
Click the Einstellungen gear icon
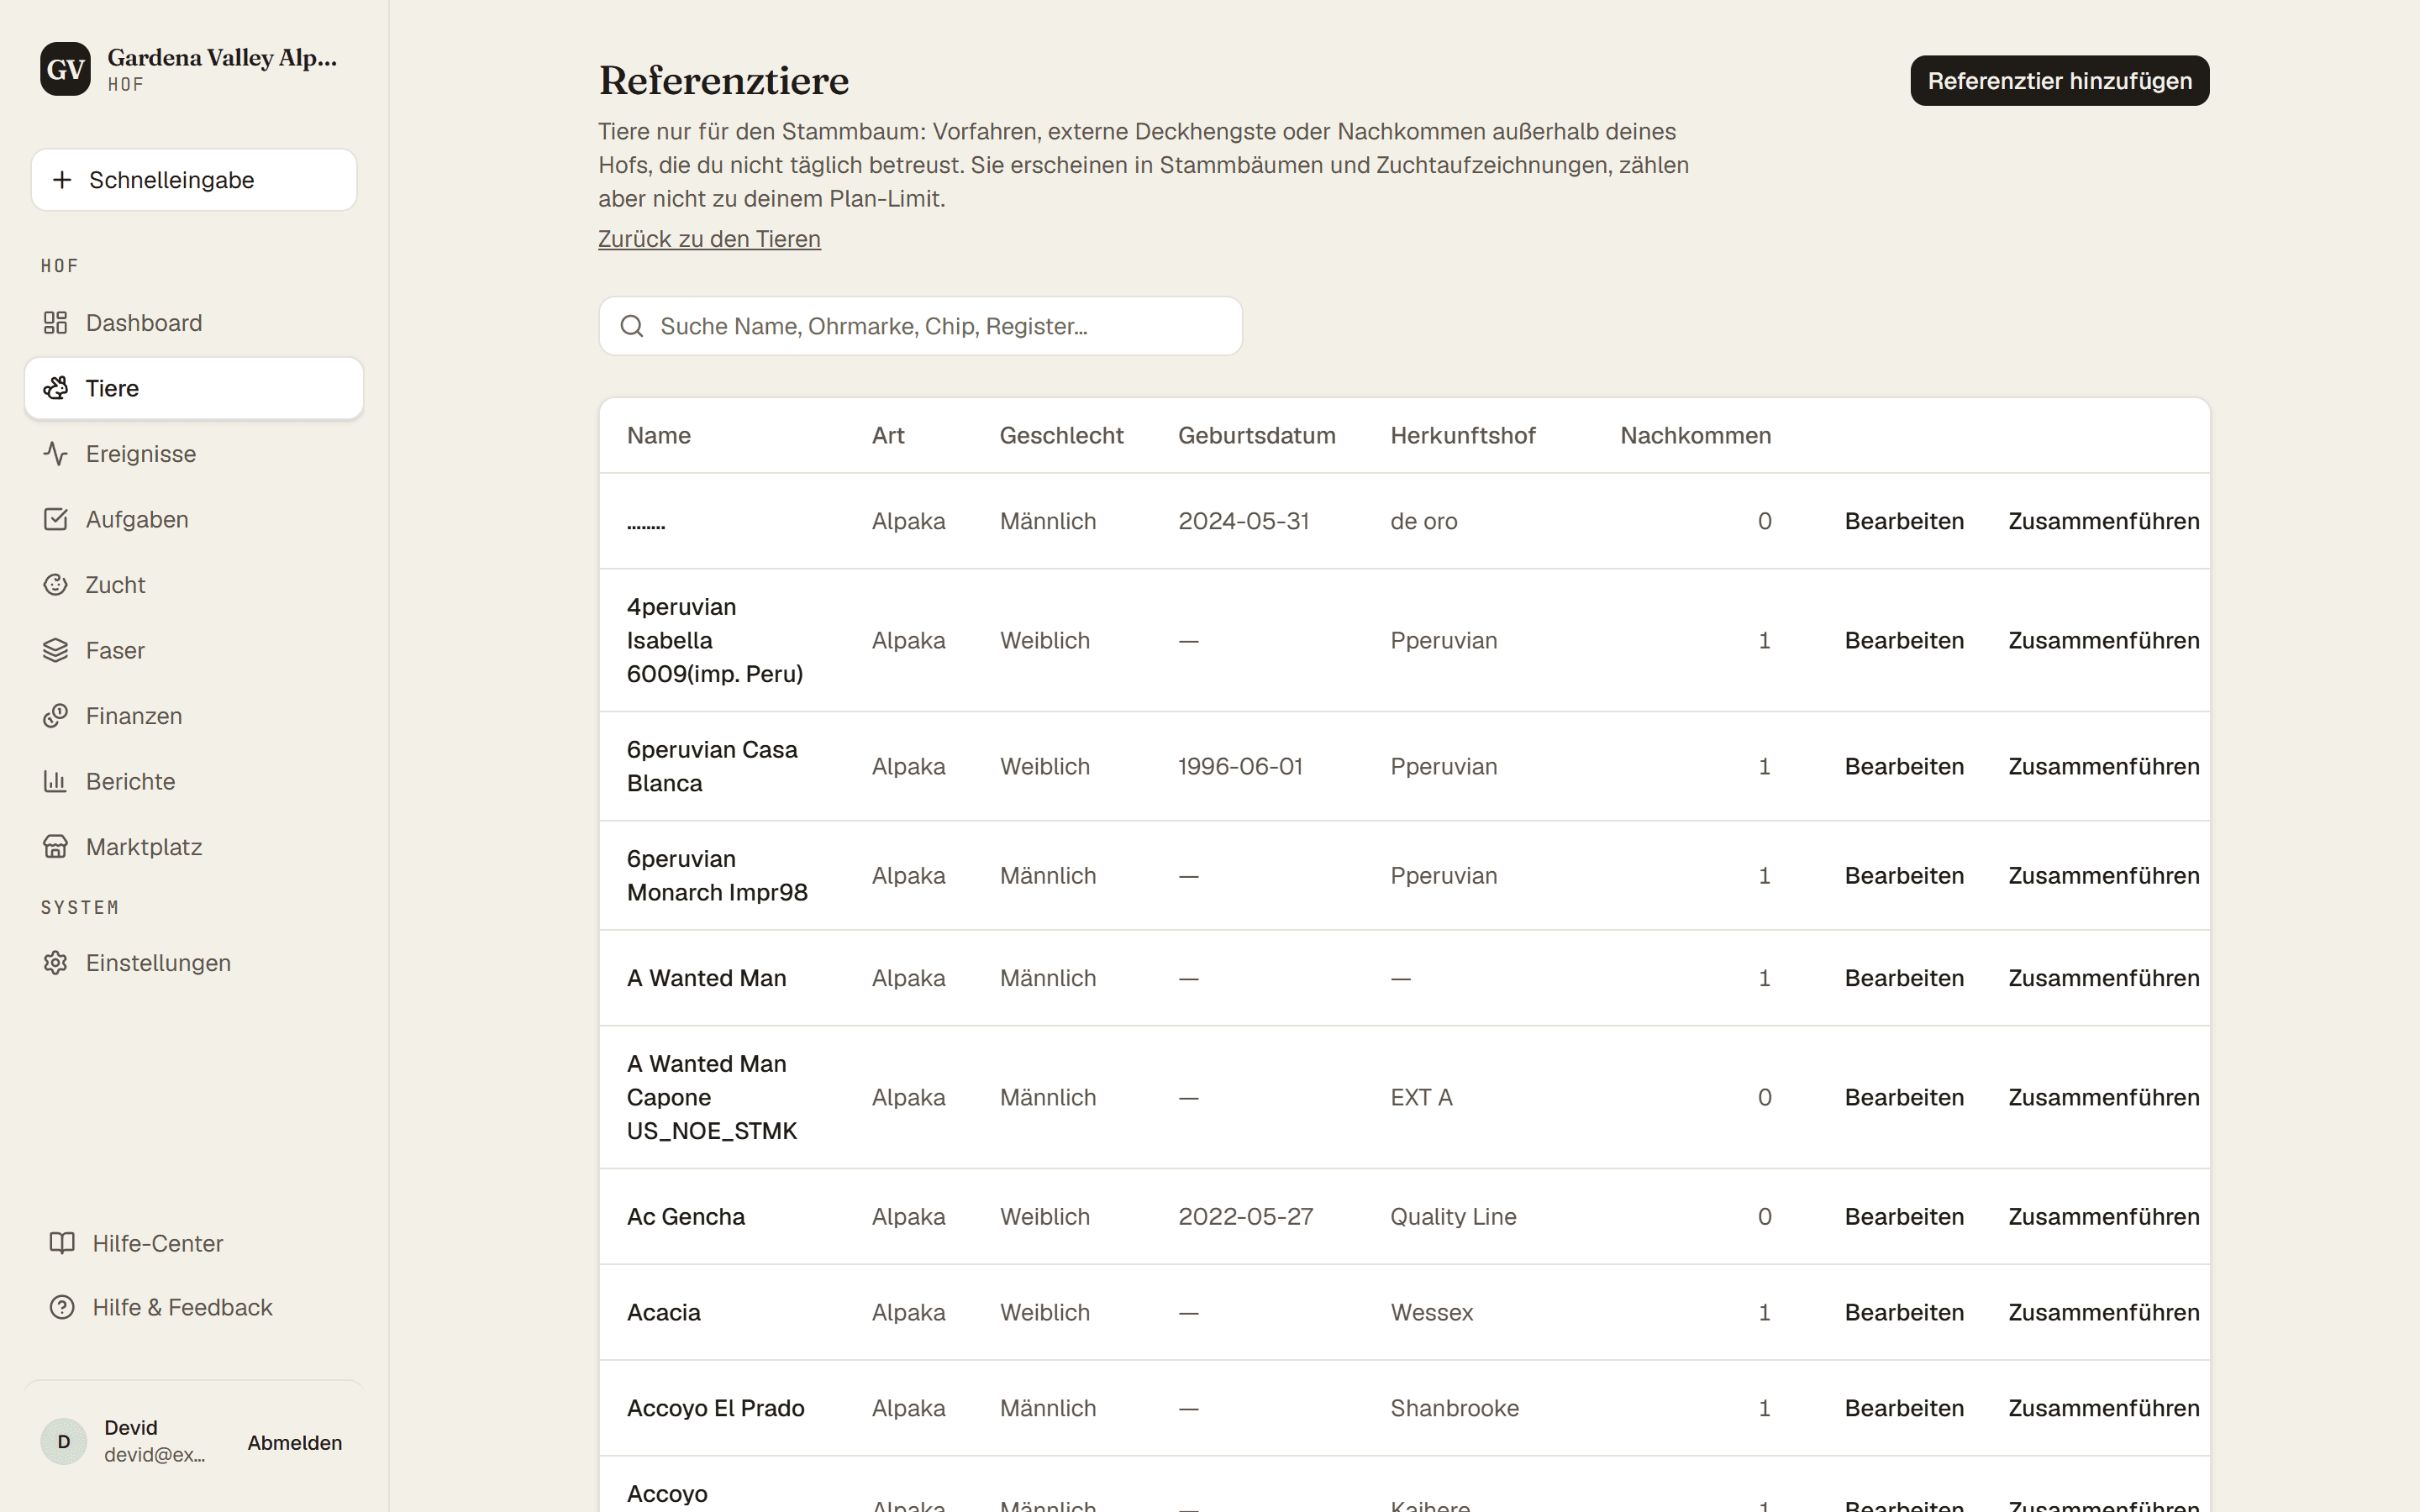coord(55,963)
